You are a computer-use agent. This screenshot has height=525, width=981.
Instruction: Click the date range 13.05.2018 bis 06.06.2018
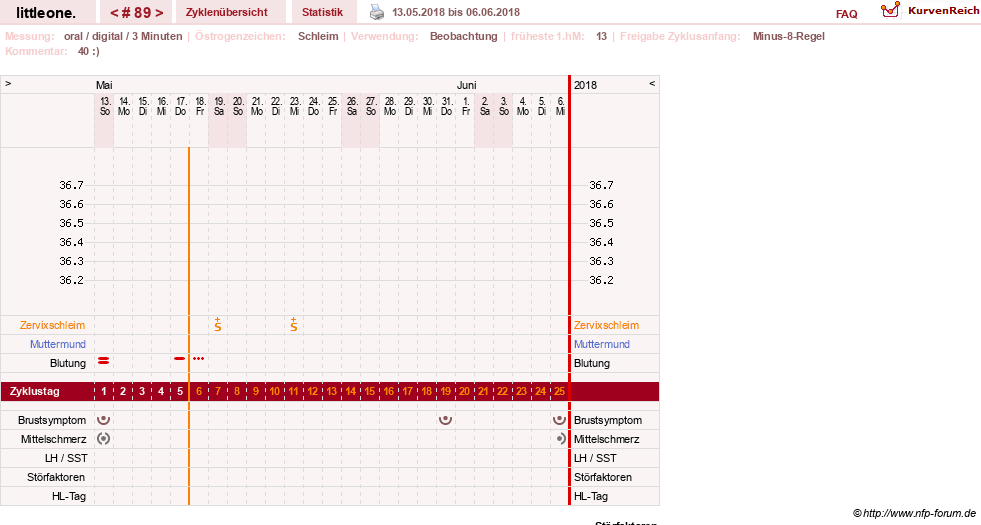coord(455,13)
